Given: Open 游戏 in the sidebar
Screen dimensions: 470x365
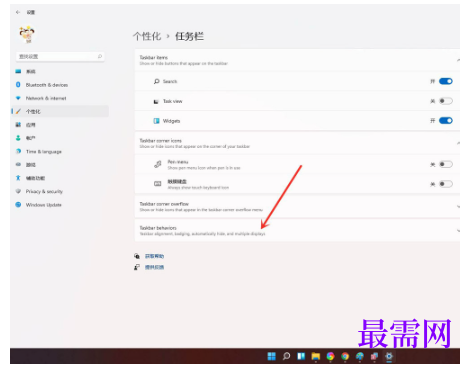Looking at the screenshot, I should point(60,165).
